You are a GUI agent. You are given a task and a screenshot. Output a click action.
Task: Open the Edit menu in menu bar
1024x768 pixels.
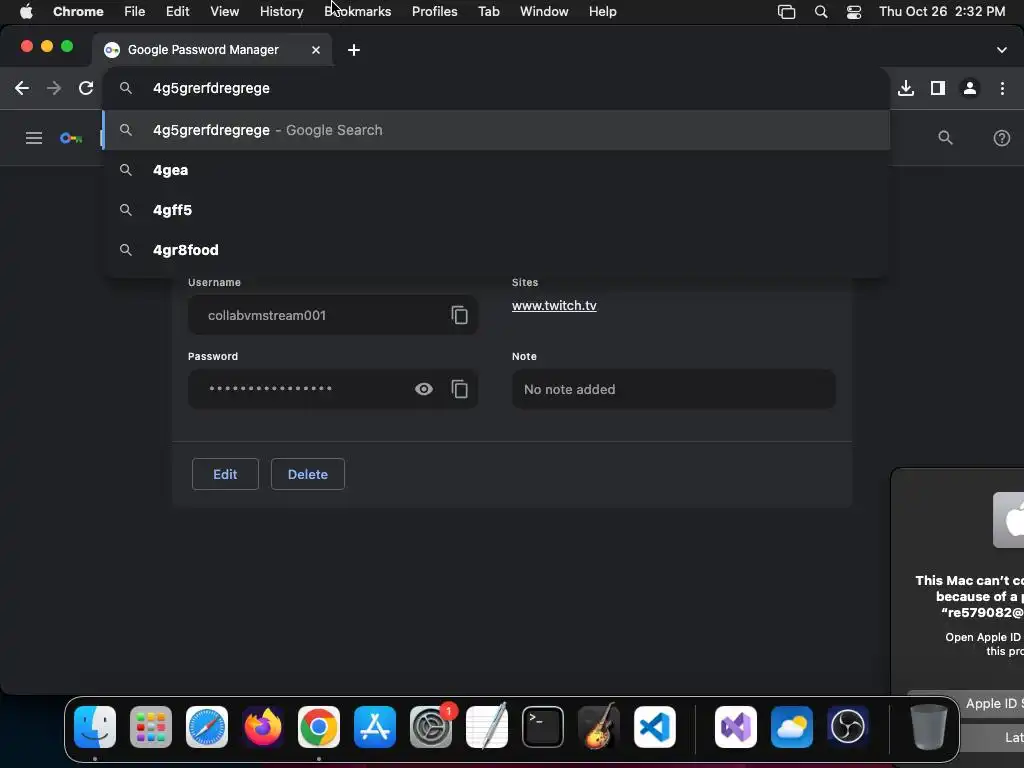click(x=177, y=11)
